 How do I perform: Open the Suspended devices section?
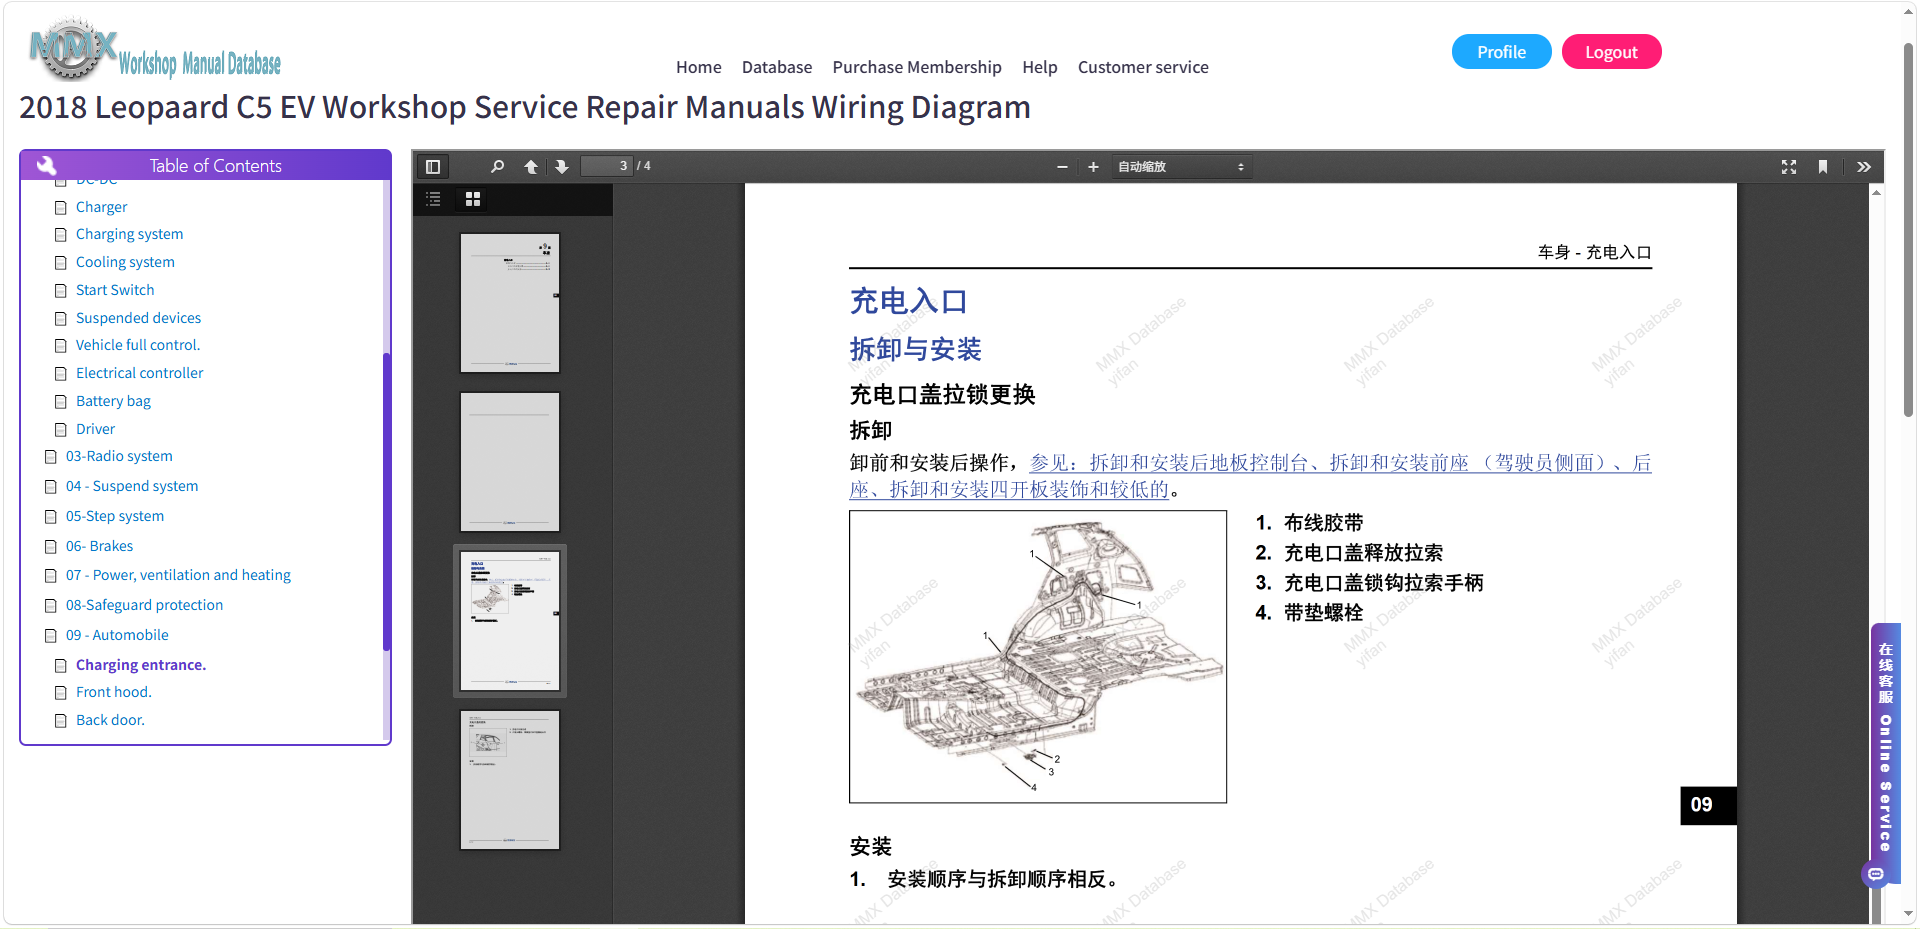tap(138, 318)
